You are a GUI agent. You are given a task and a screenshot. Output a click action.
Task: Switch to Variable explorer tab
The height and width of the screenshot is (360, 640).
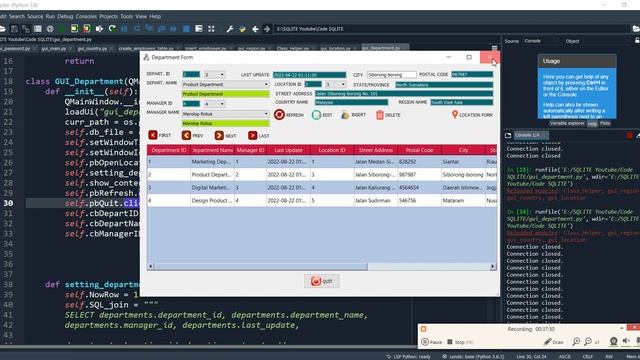566,123
